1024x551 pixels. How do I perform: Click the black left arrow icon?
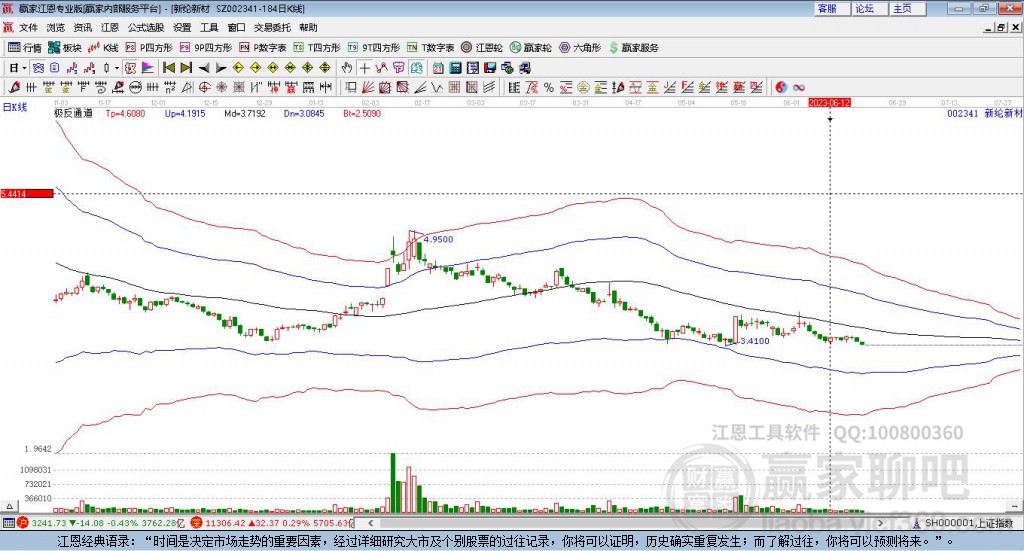(204, 68)
